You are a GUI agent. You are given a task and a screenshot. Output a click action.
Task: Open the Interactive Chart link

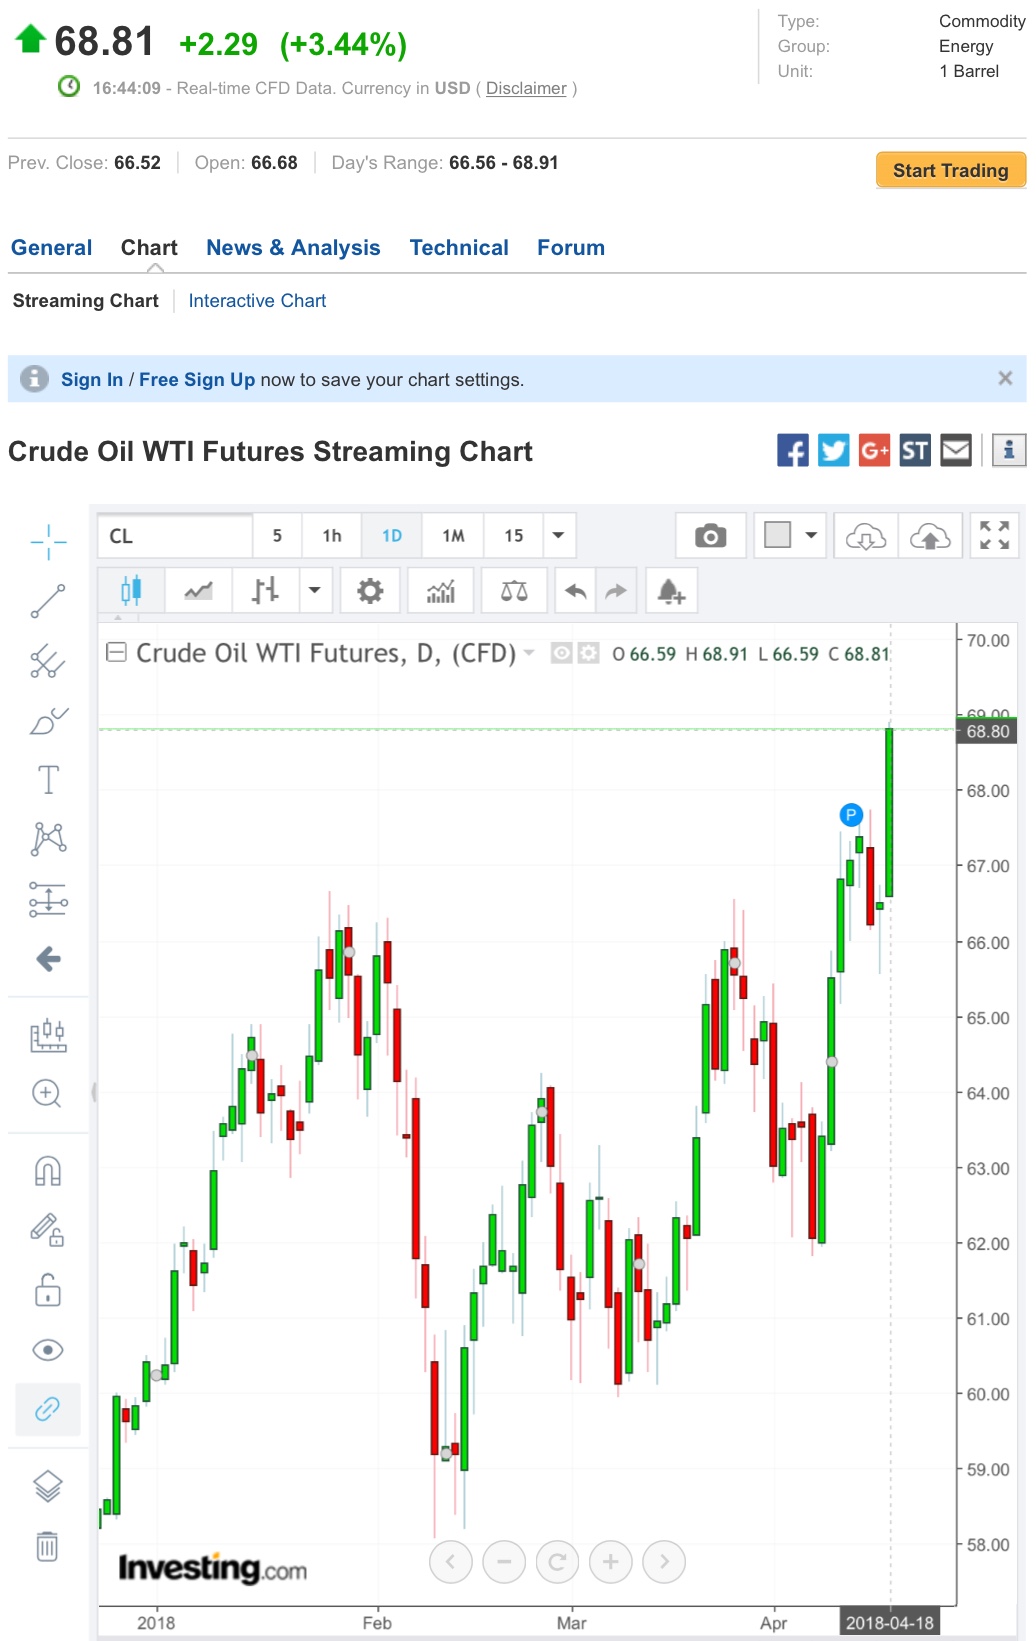(257, 301)
